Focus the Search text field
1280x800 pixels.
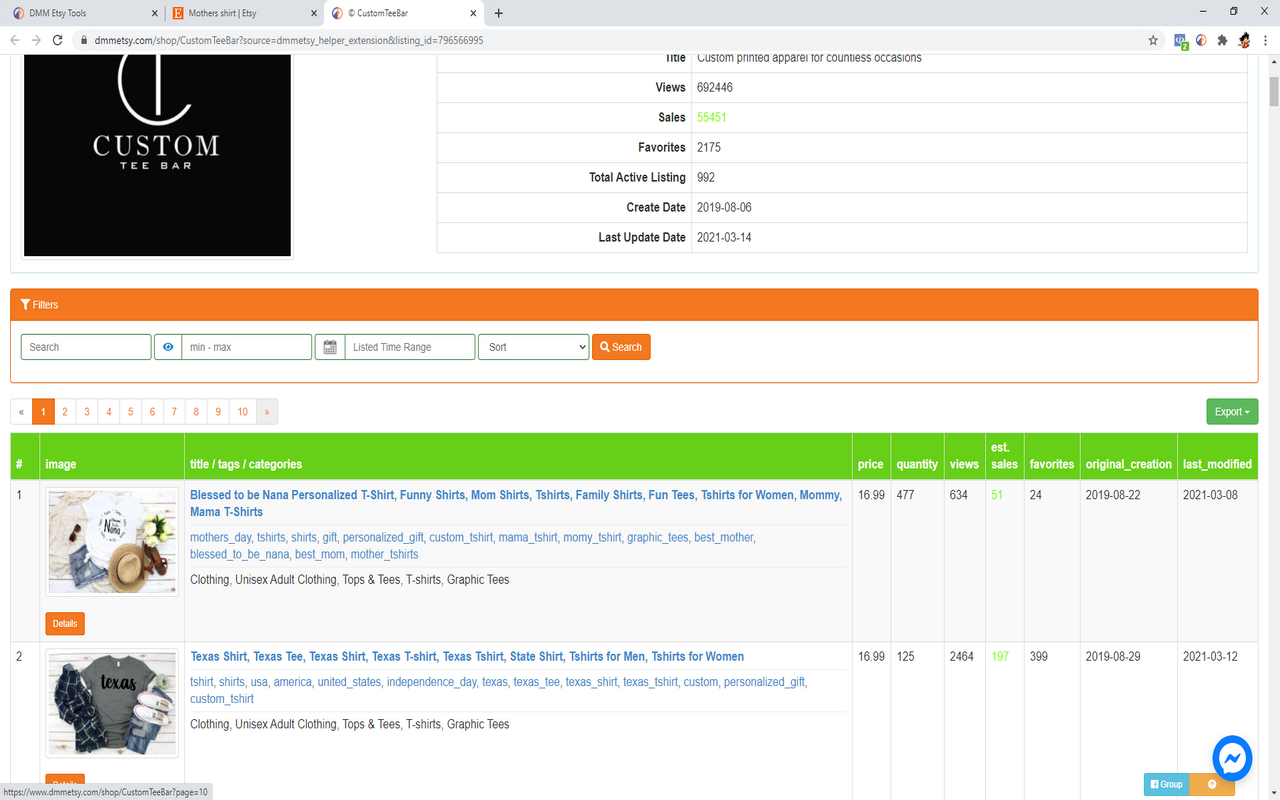point(86,347)
